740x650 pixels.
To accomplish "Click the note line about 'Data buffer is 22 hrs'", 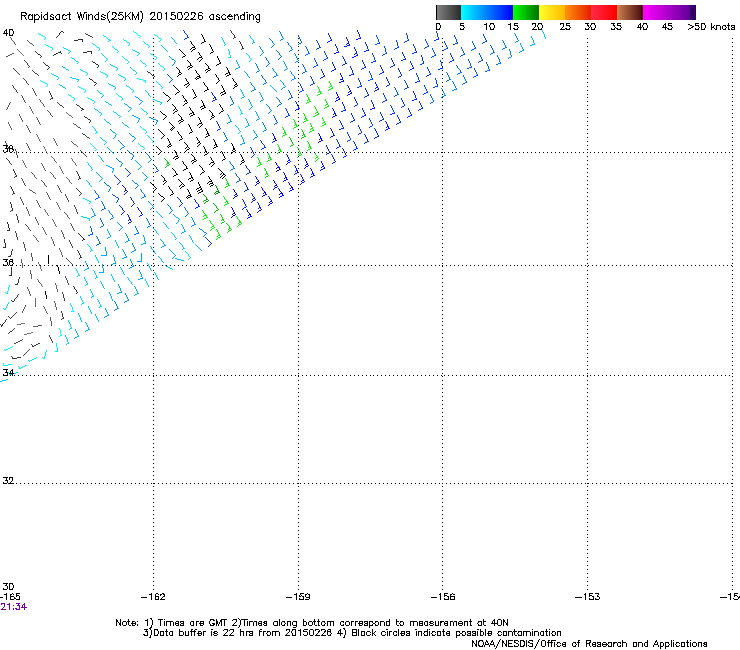I will pos(352,633).
